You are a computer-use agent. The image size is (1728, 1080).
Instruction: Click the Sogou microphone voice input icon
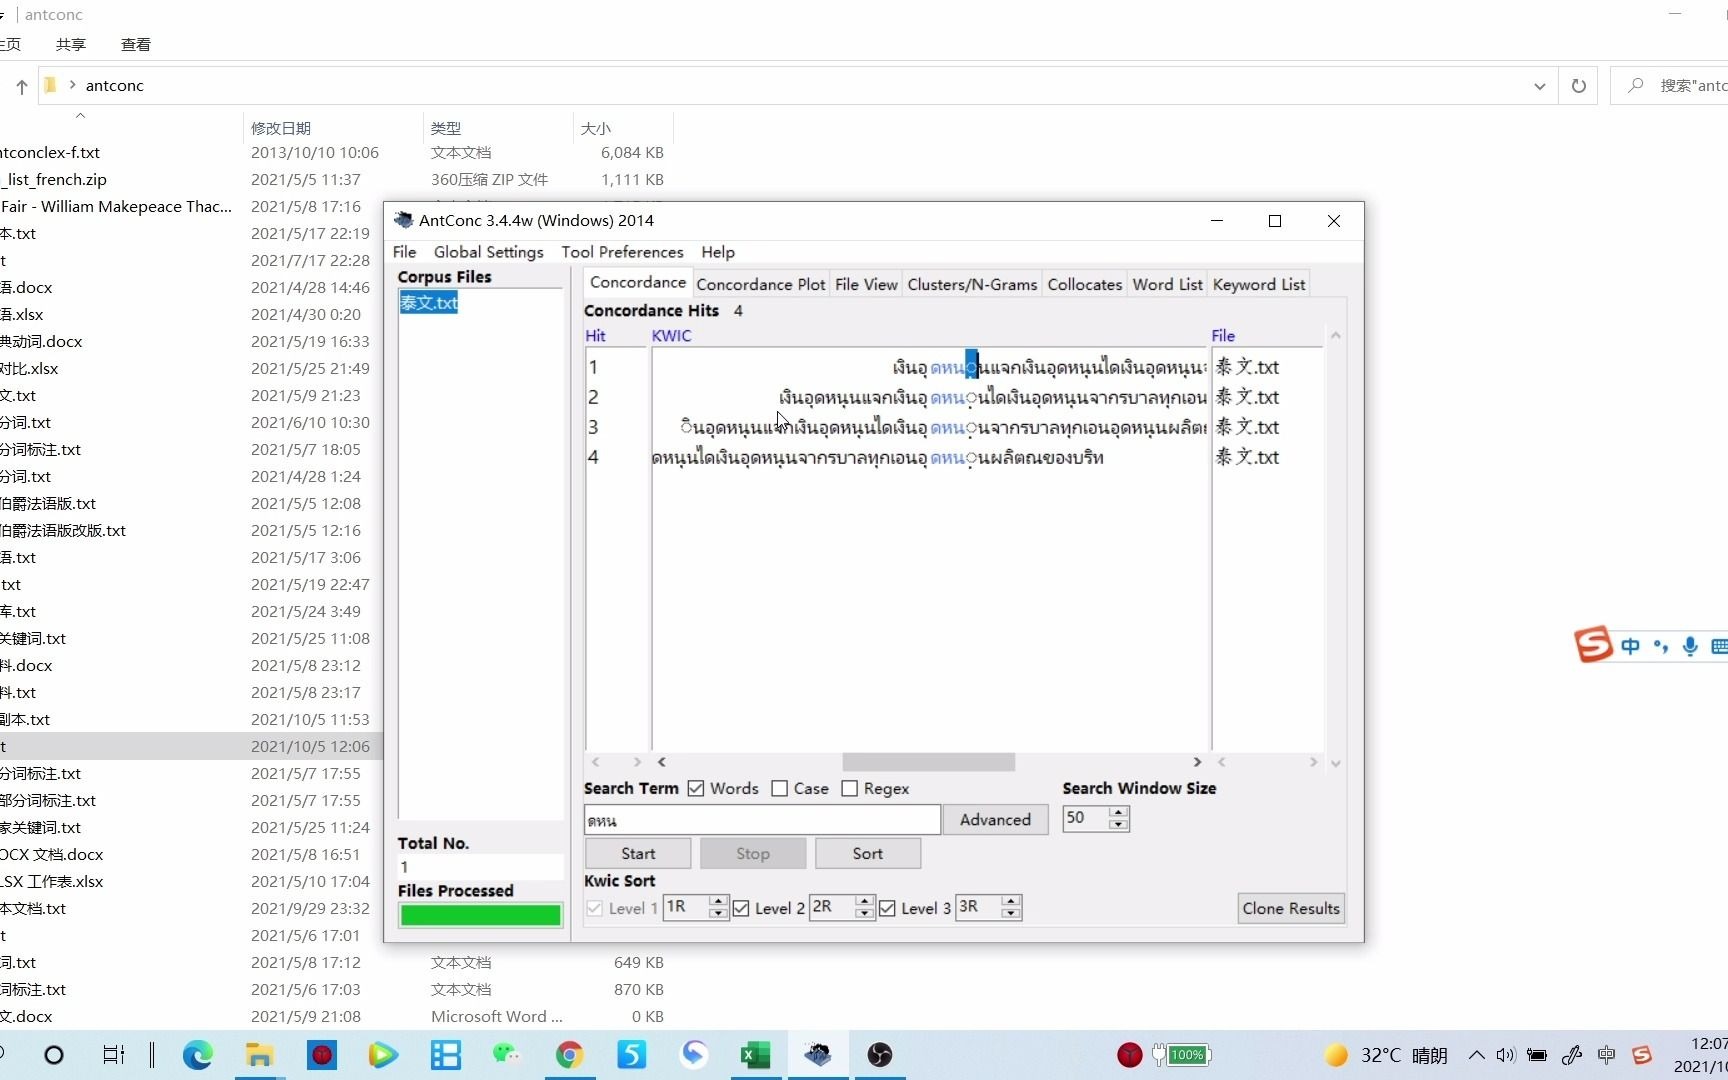(x=1690, y=646)
